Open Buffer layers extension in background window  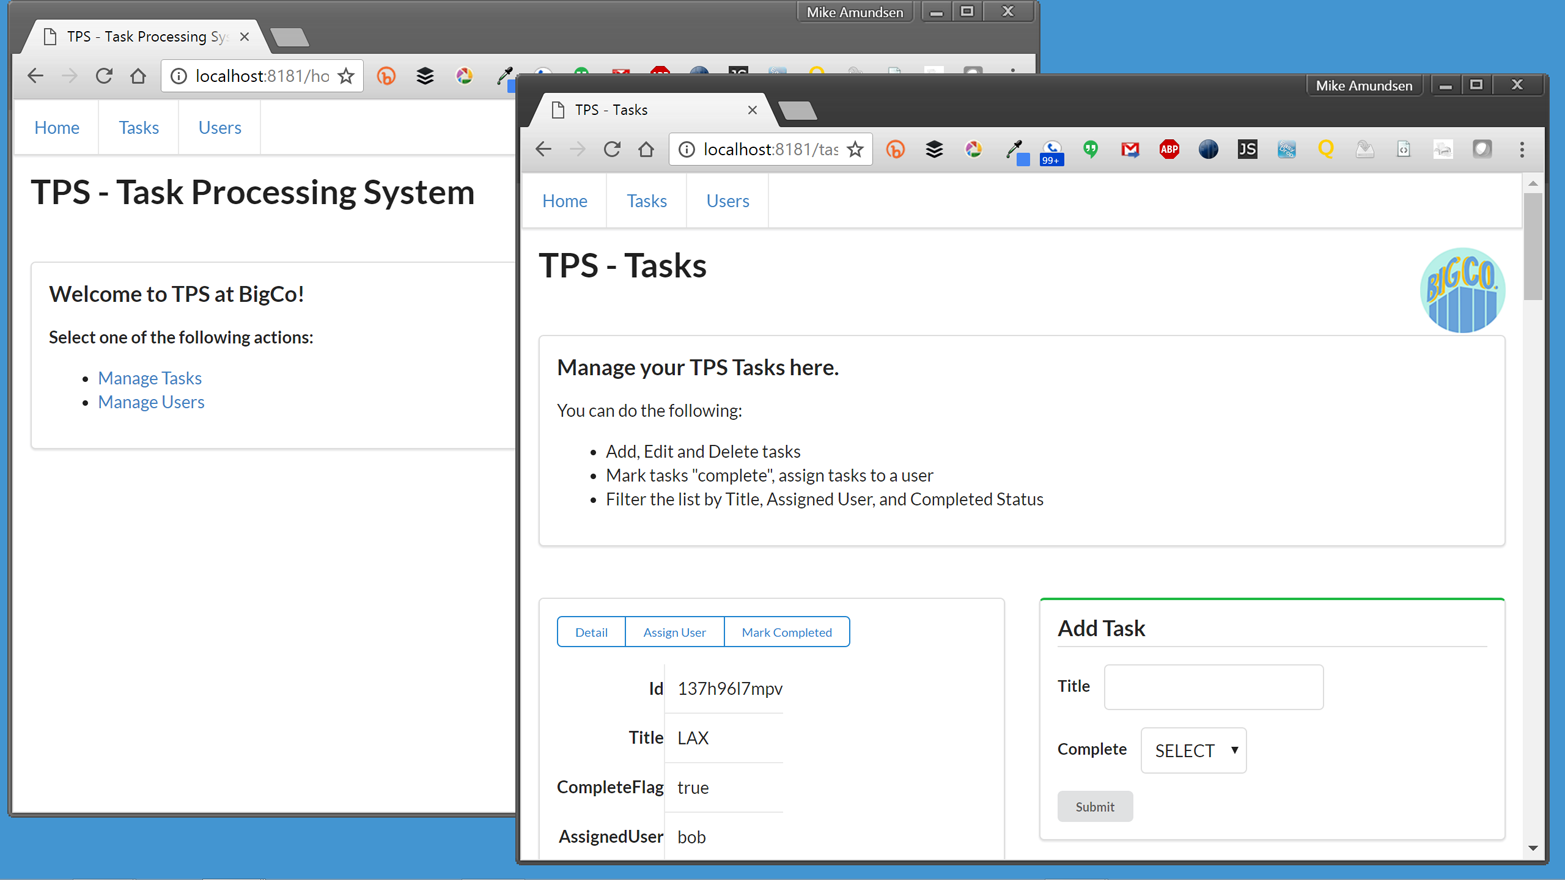425,76
